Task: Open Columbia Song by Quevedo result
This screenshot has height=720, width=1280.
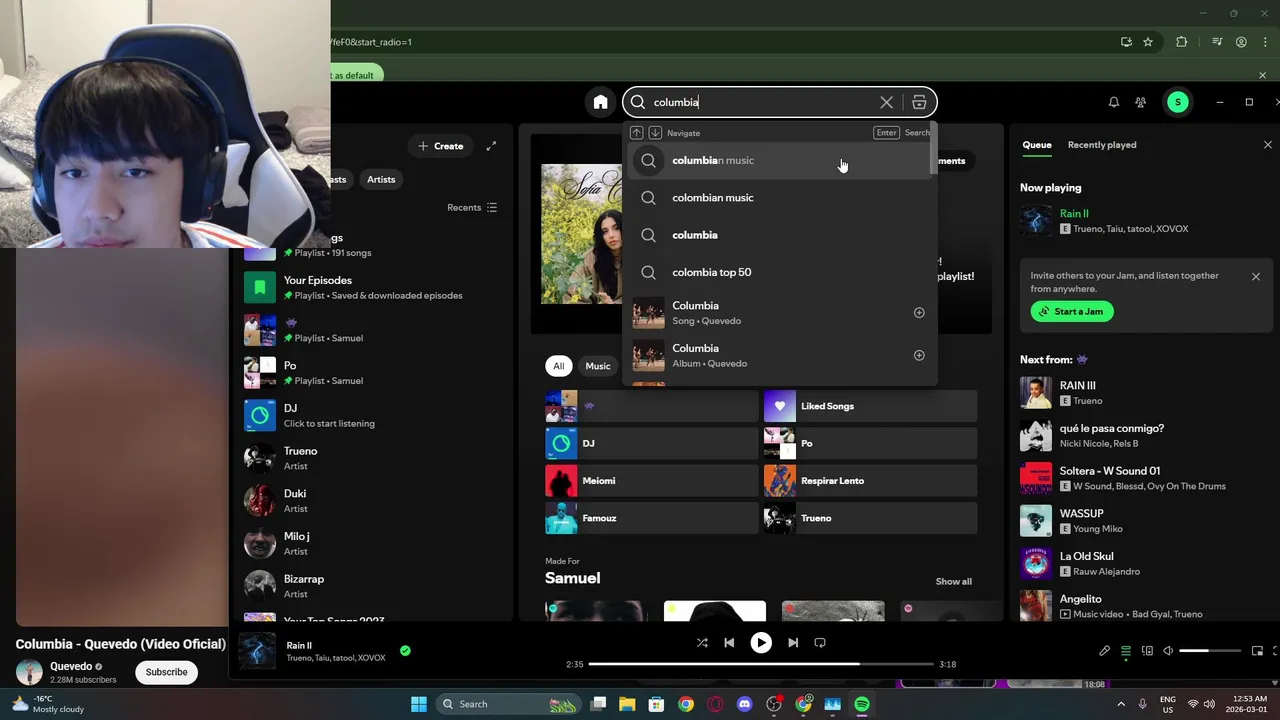Action: pos(779,313)
